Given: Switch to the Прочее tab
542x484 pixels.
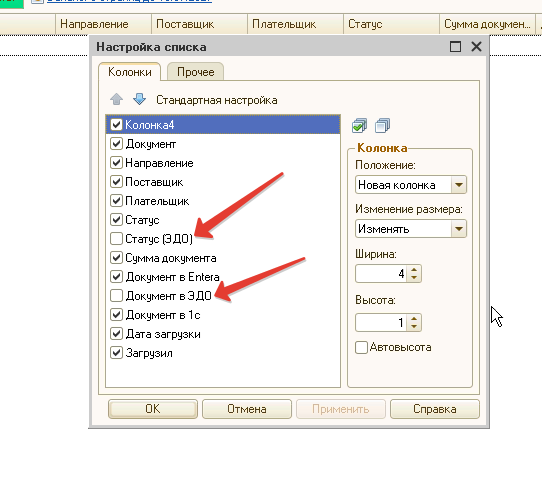Looking at the screenshot, I should tap(196, 72).
